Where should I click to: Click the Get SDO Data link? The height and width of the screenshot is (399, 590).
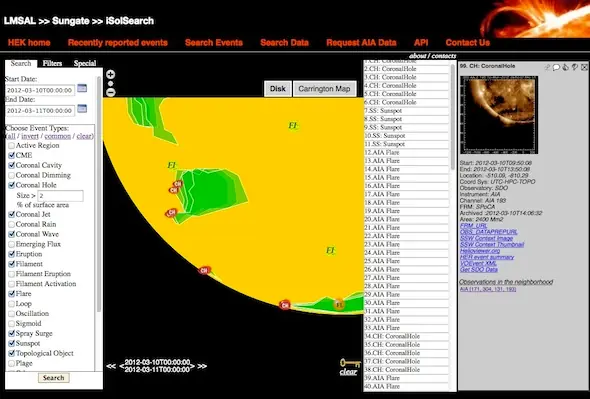[x=479, y=270]
